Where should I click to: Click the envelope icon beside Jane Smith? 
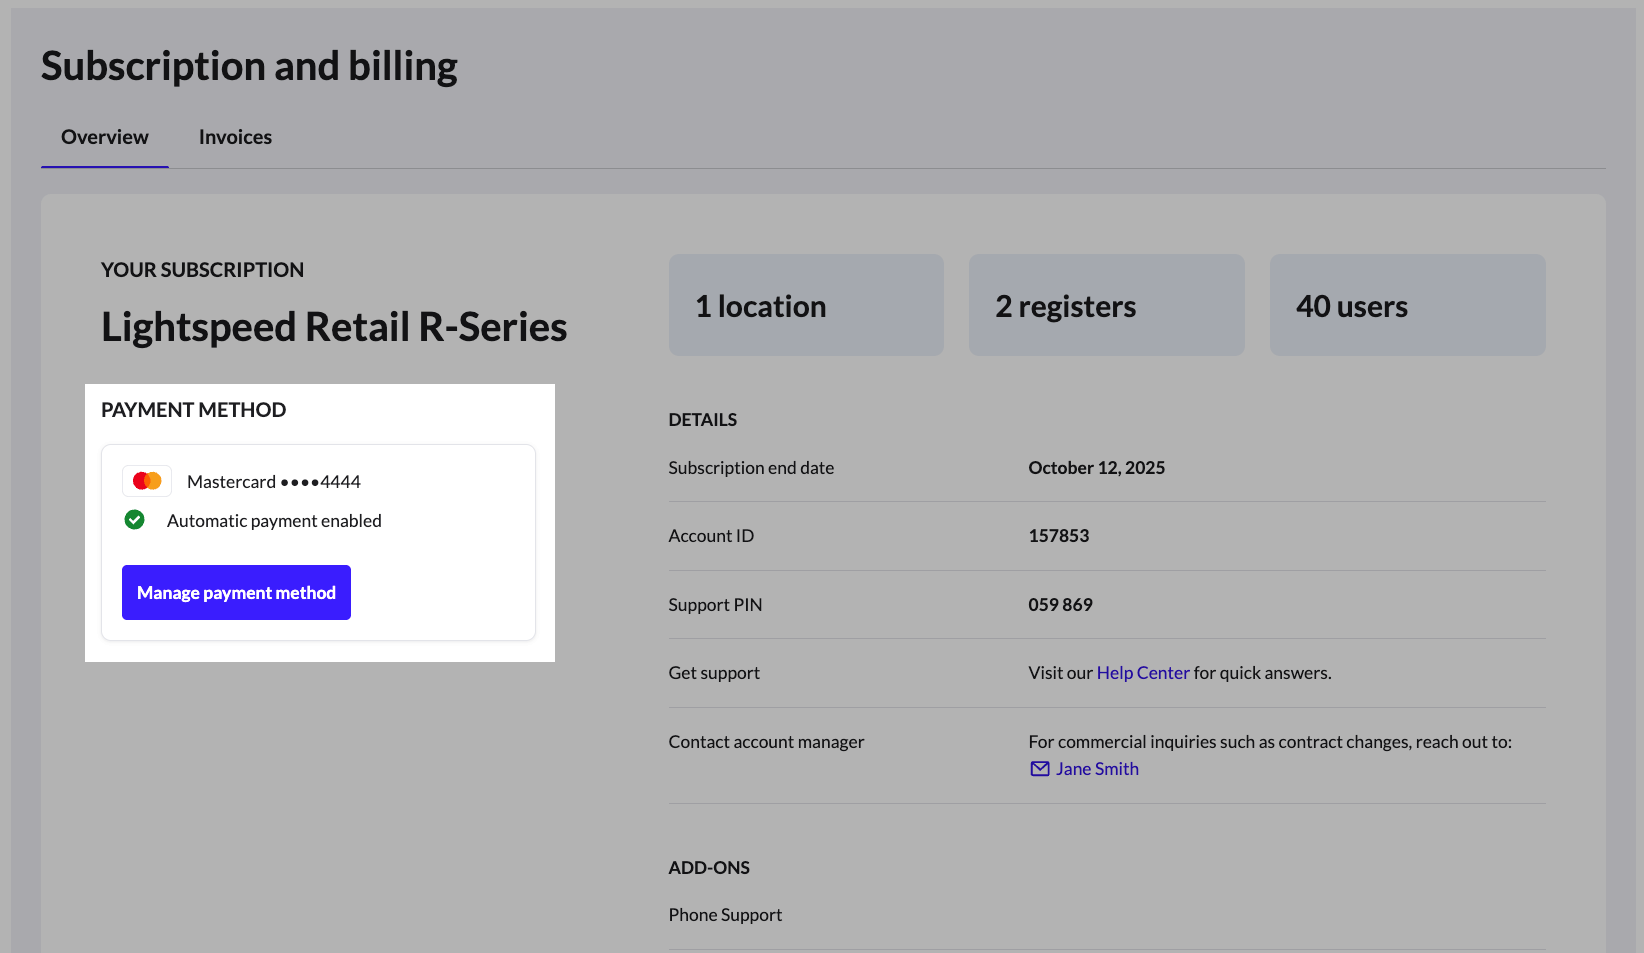pos(1040,769)
